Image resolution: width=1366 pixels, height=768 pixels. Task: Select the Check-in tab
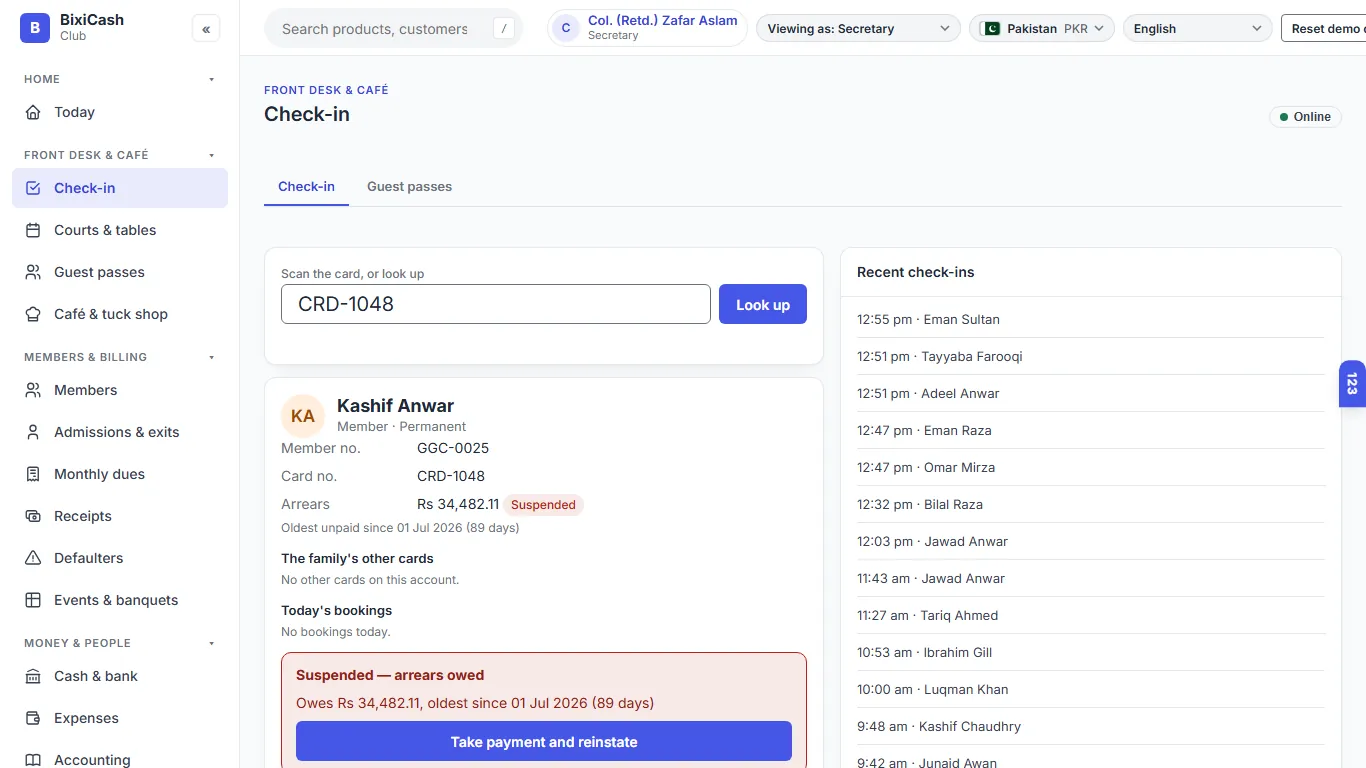(x=306, y=186)
